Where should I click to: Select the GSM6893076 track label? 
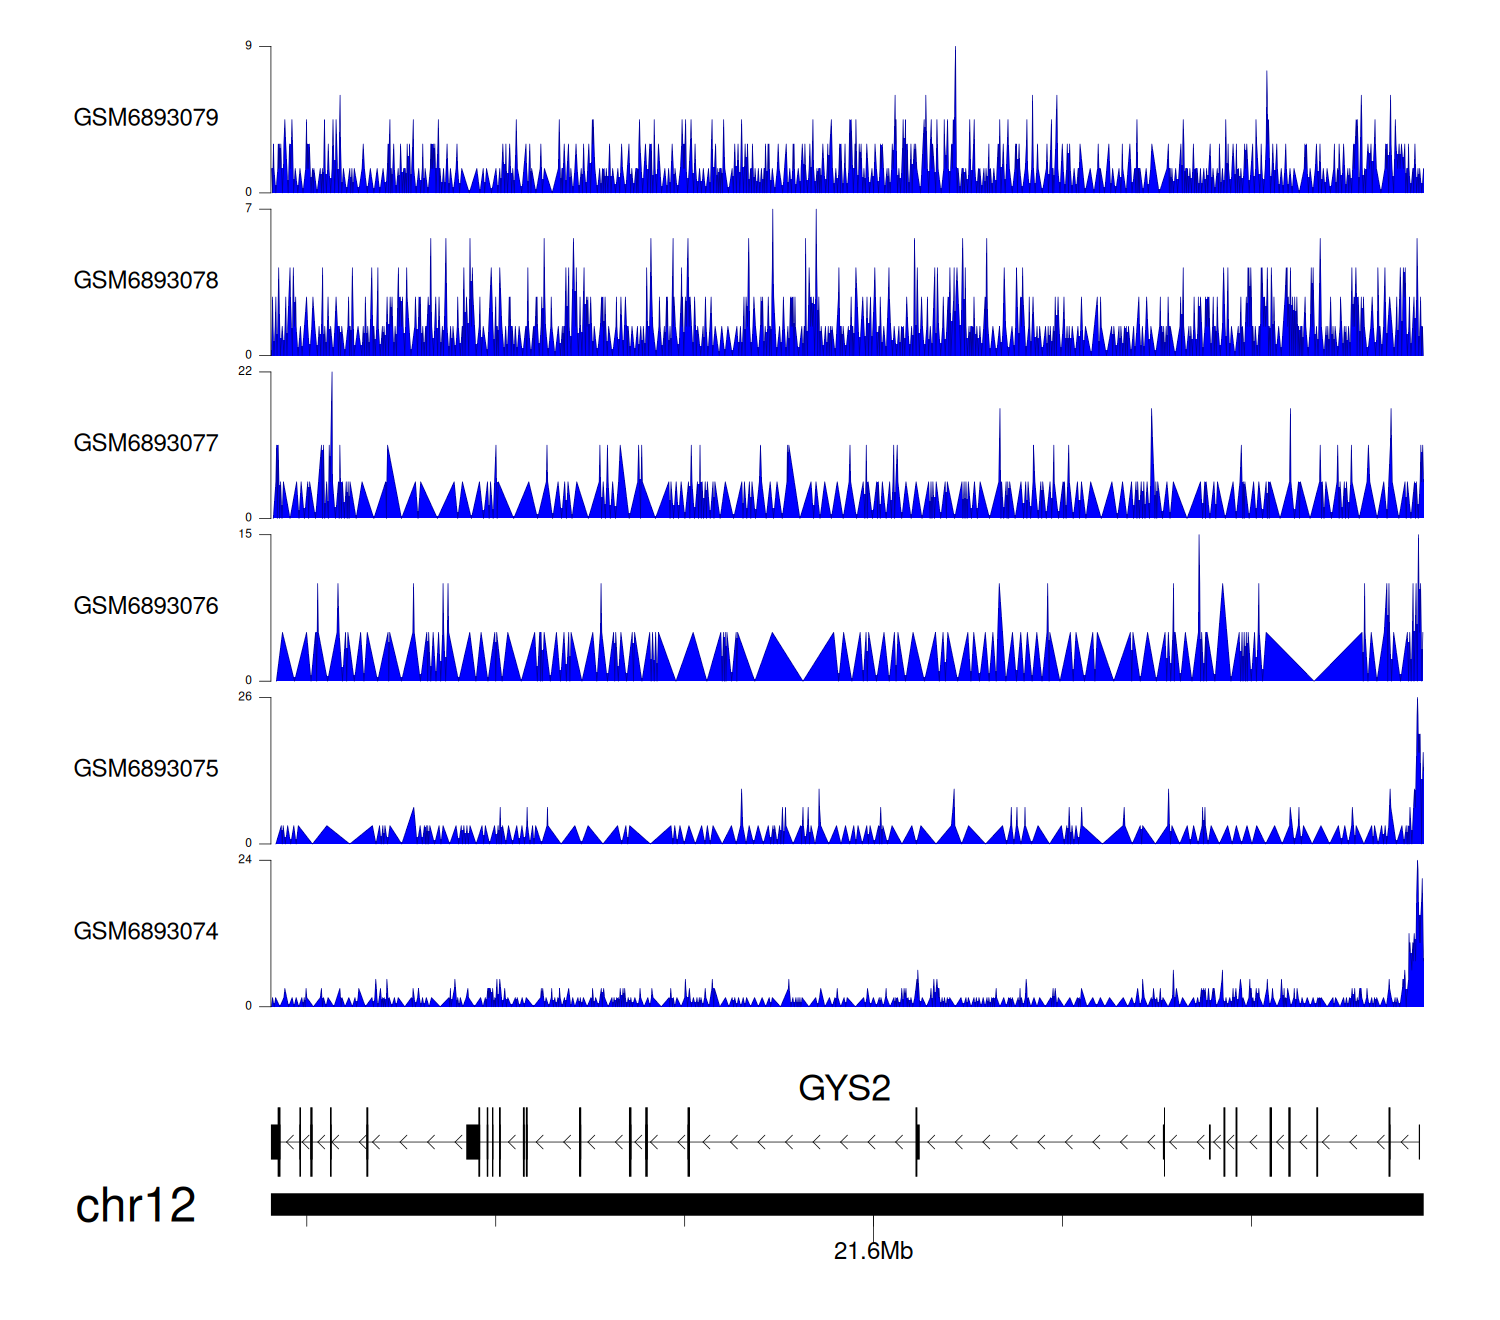point(146,606)
